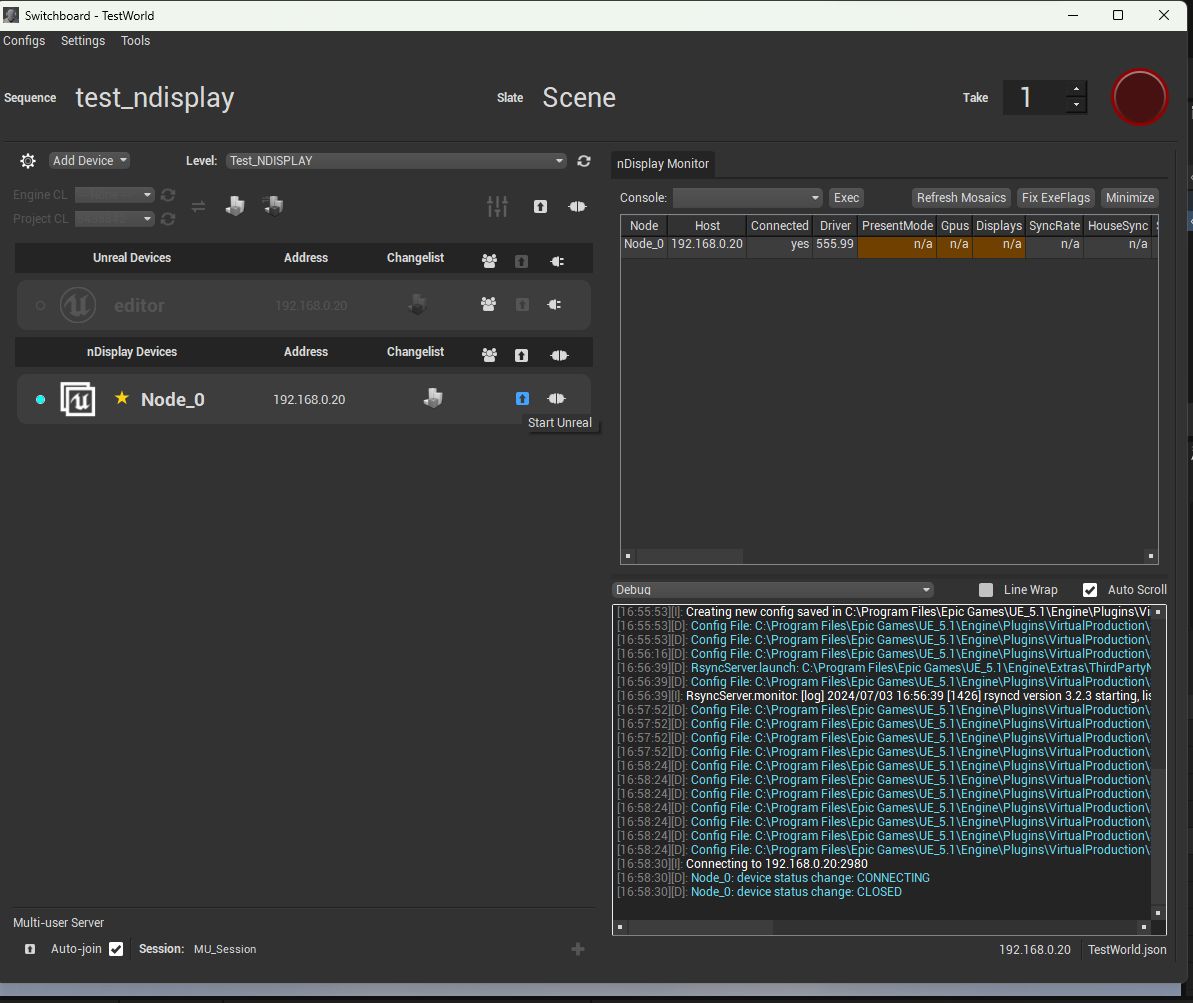The height and width of the screenshot is (1003, 1193).
Task: Open the settings sliders icon in the top toolbar
Action: coord(497,206)
